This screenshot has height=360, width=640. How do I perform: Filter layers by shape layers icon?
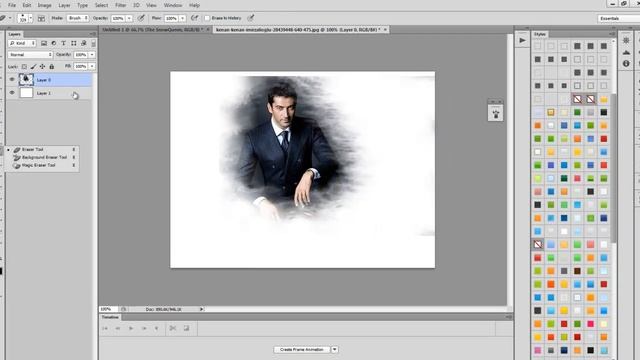point(73,43)
